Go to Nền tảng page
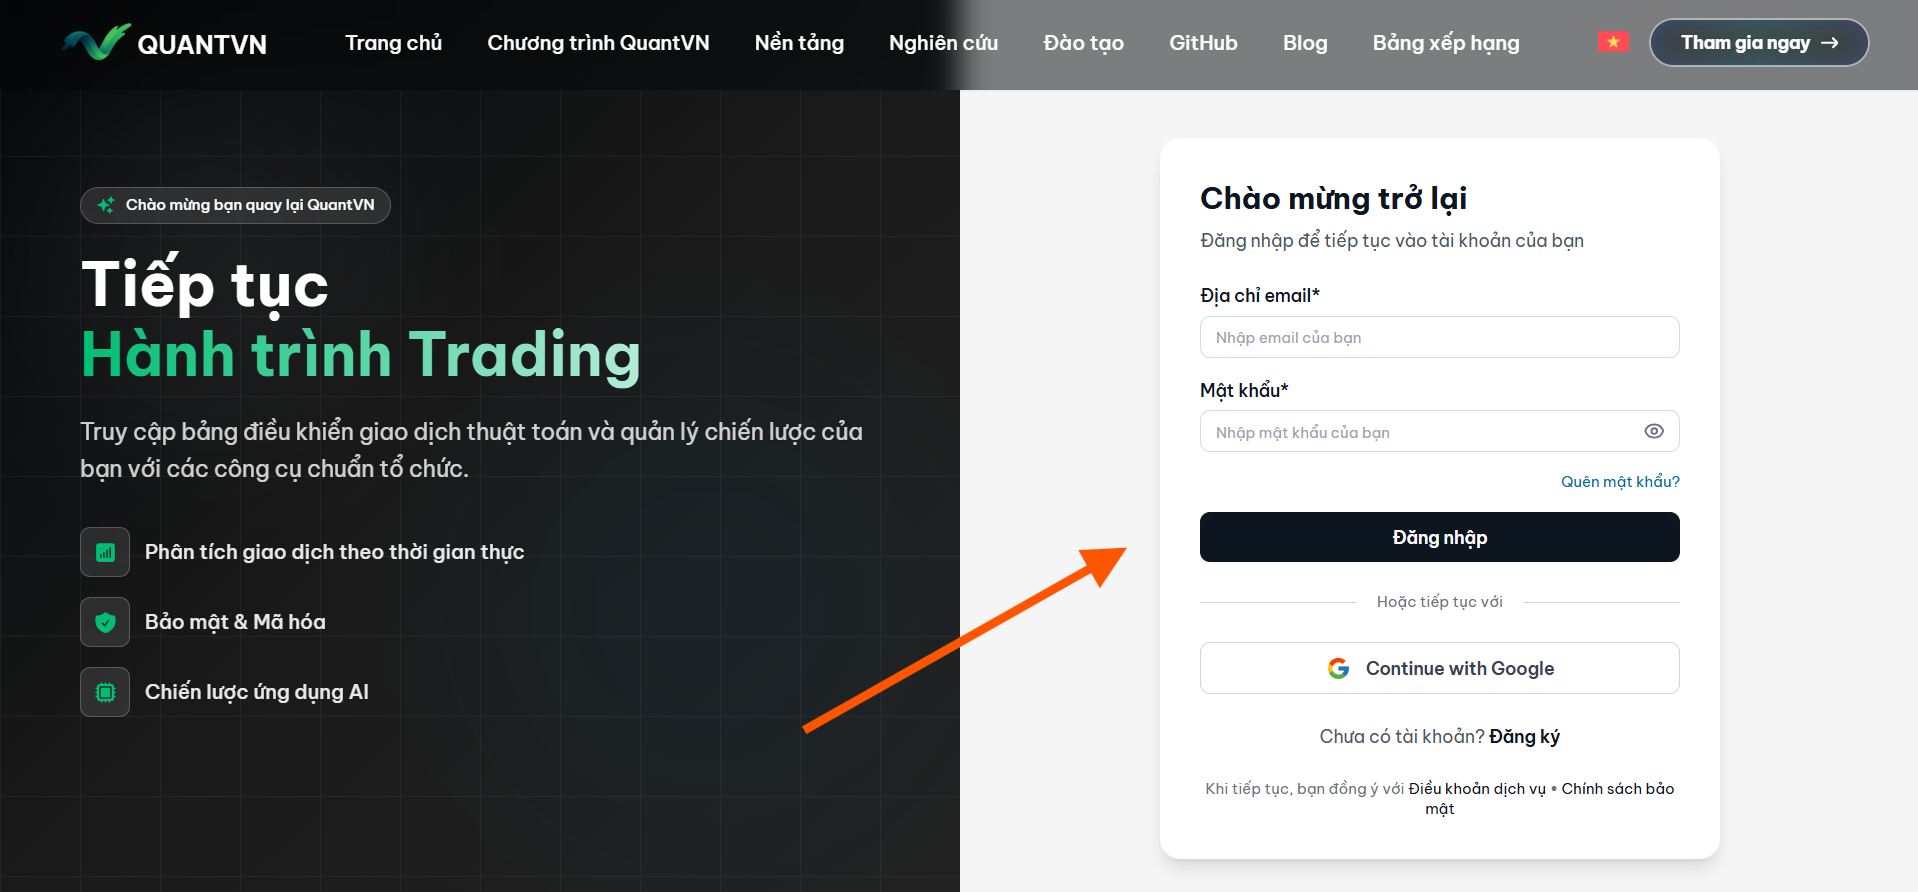Image resolution: width=1918 pixels, height=892 pixels. (x=799, y=43)
